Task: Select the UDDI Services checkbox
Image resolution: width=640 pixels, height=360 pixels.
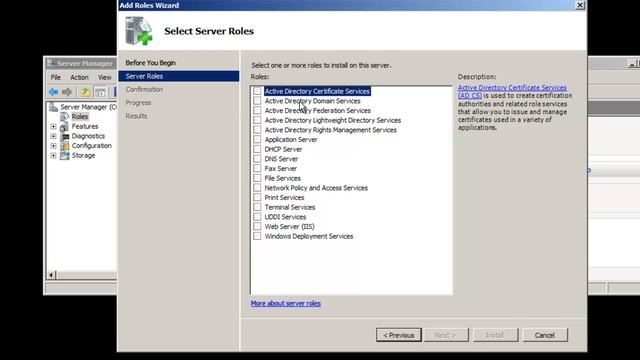Action: tap(257, 217)
